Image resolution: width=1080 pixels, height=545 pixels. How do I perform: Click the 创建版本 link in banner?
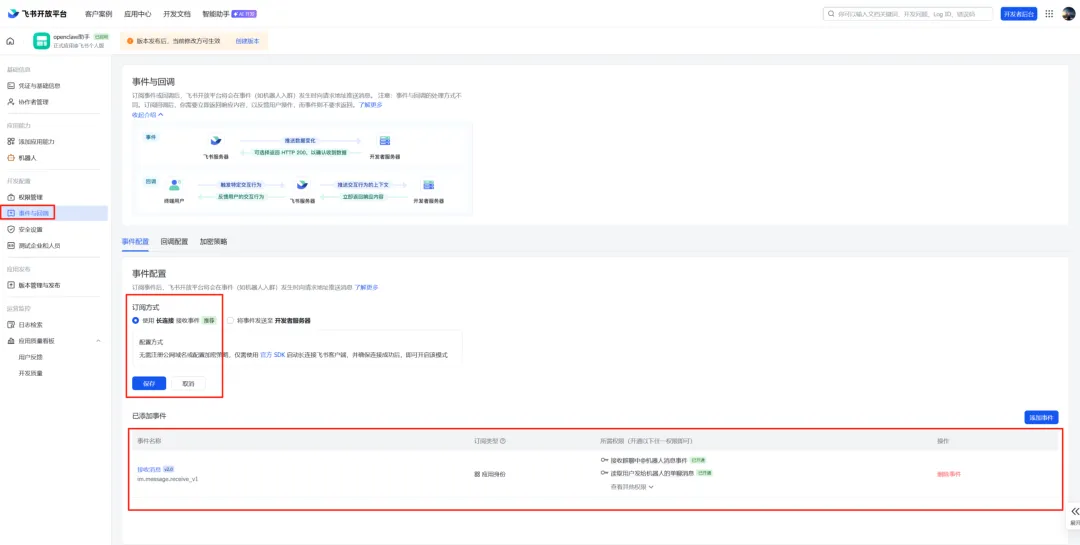(x=247, y=41)
